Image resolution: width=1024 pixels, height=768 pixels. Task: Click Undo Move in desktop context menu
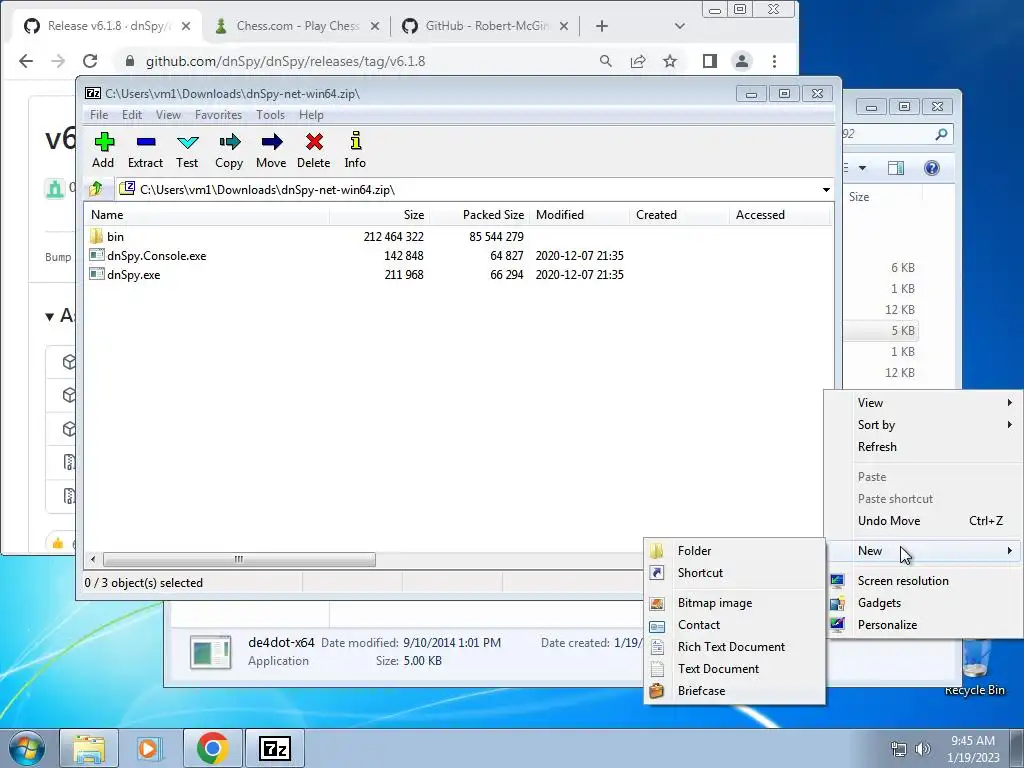(923, 520)
